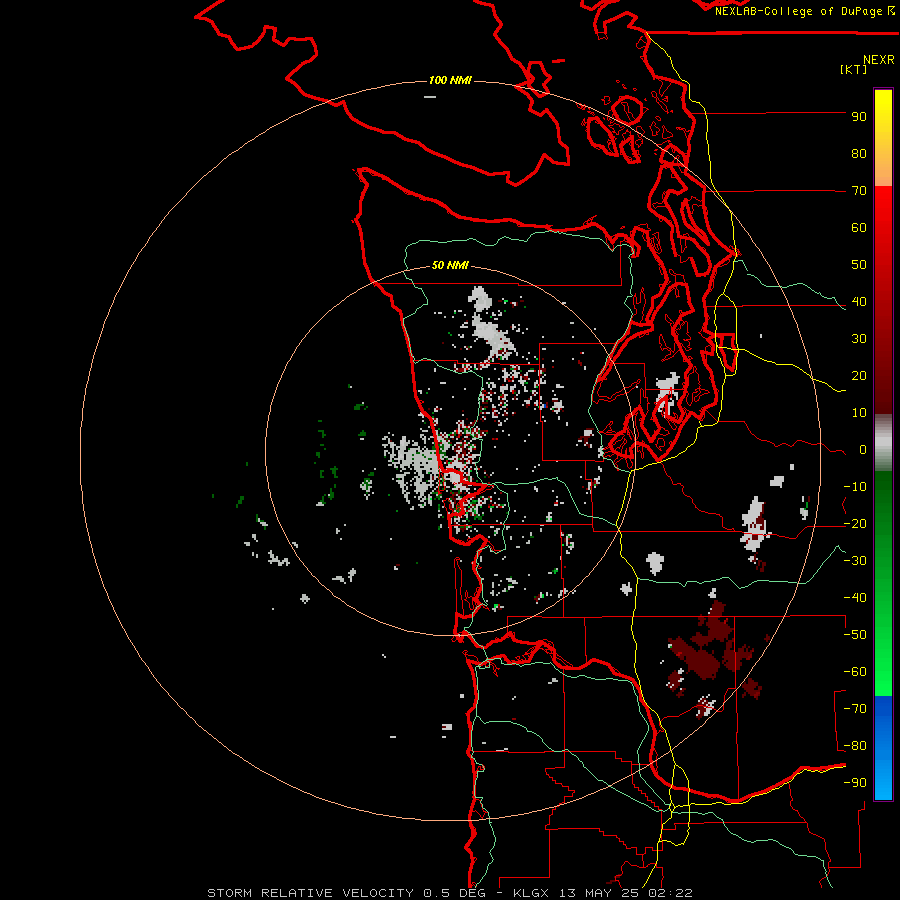Click the 0.5 DEG elevation angle in caption
Image resolution: width=900 pixels, height=900 pixels.
click(454, 893)
